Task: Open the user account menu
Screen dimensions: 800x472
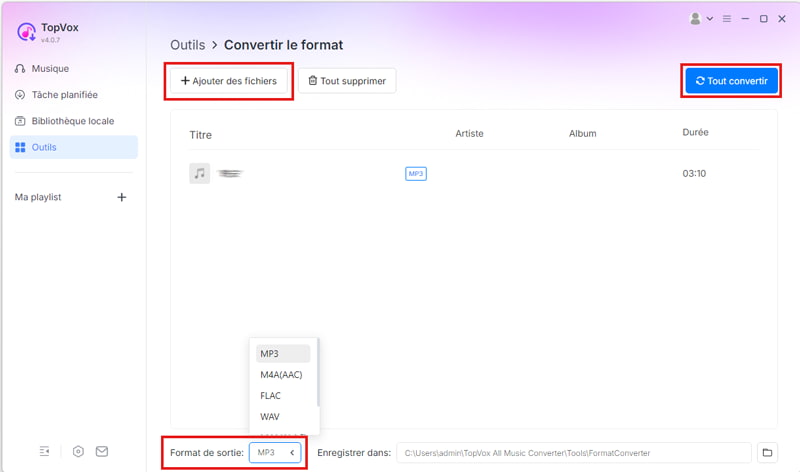Action: pos(701,19)
